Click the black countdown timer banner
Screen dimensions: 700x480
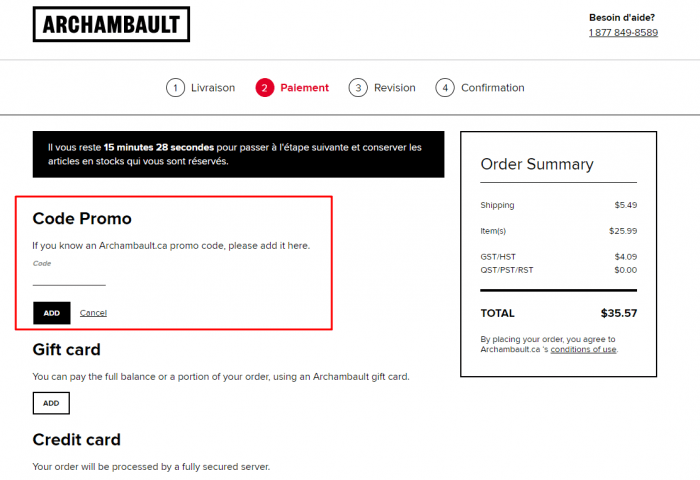(238, 154)
